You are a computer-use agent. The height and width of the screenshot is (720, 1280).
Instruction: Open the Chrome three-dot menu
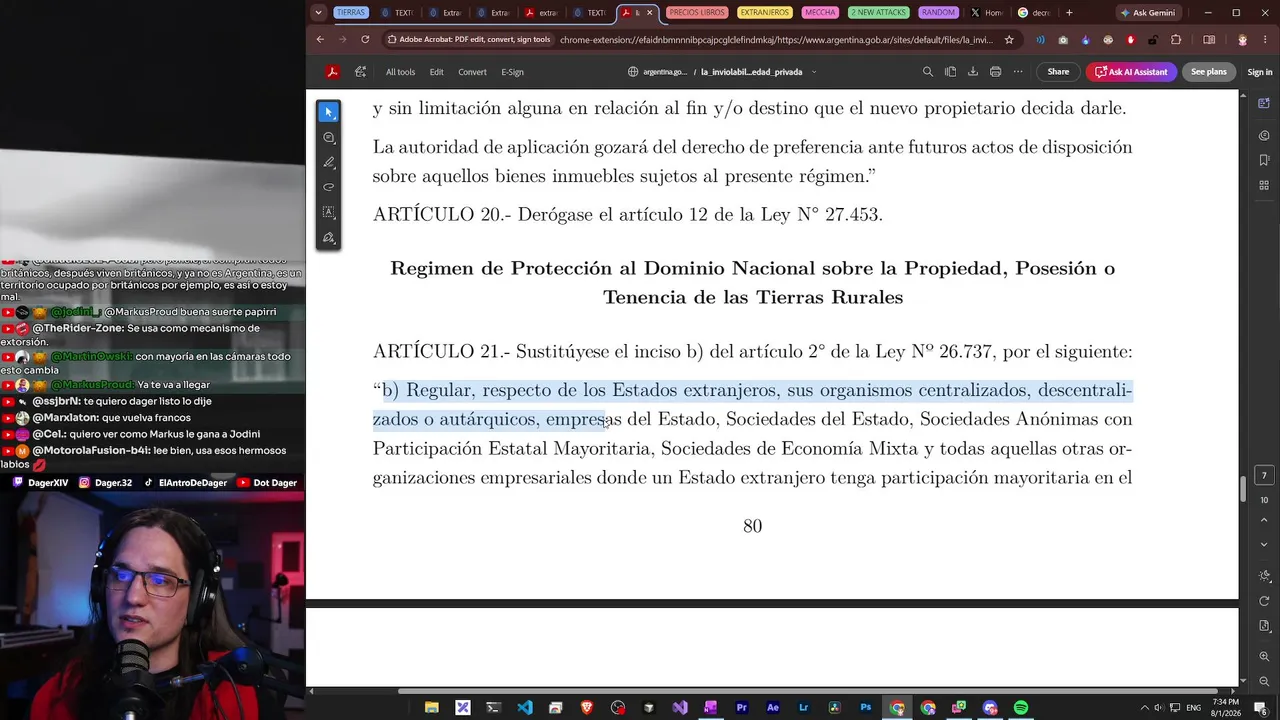click(x=1264, y=40)
